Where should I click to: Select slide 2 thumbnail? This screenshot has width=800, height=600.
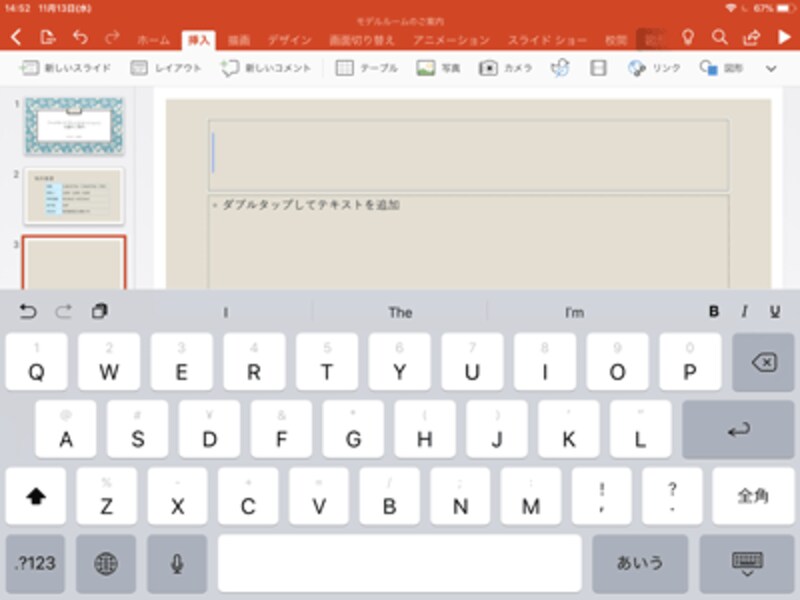(74, 196)
